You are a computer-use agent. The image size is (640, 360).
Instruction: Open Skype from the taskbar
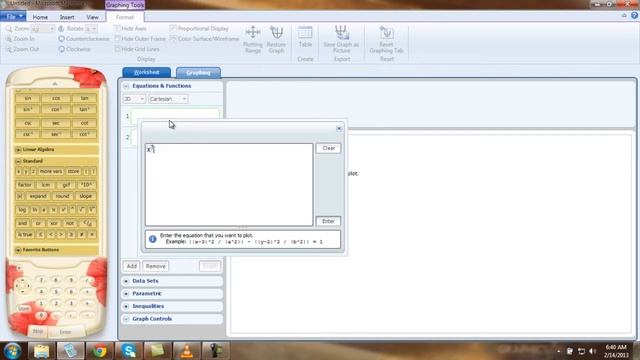click(129, 351)
